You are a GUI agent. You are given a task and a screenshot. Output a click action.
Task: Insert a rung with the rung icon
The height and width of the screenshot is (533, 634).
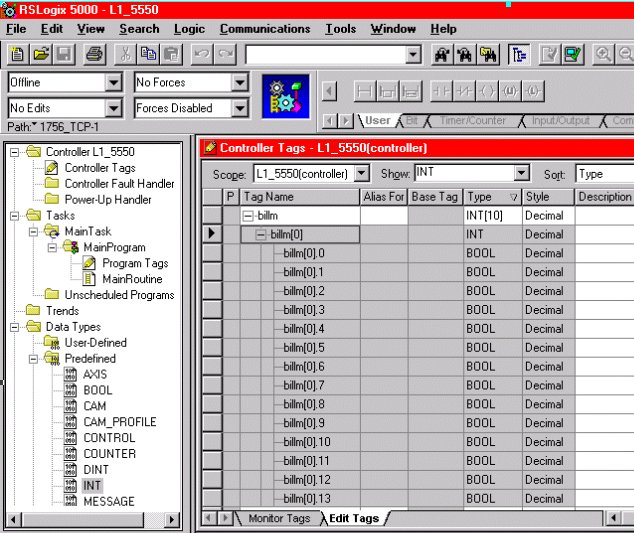pos(365,91)
